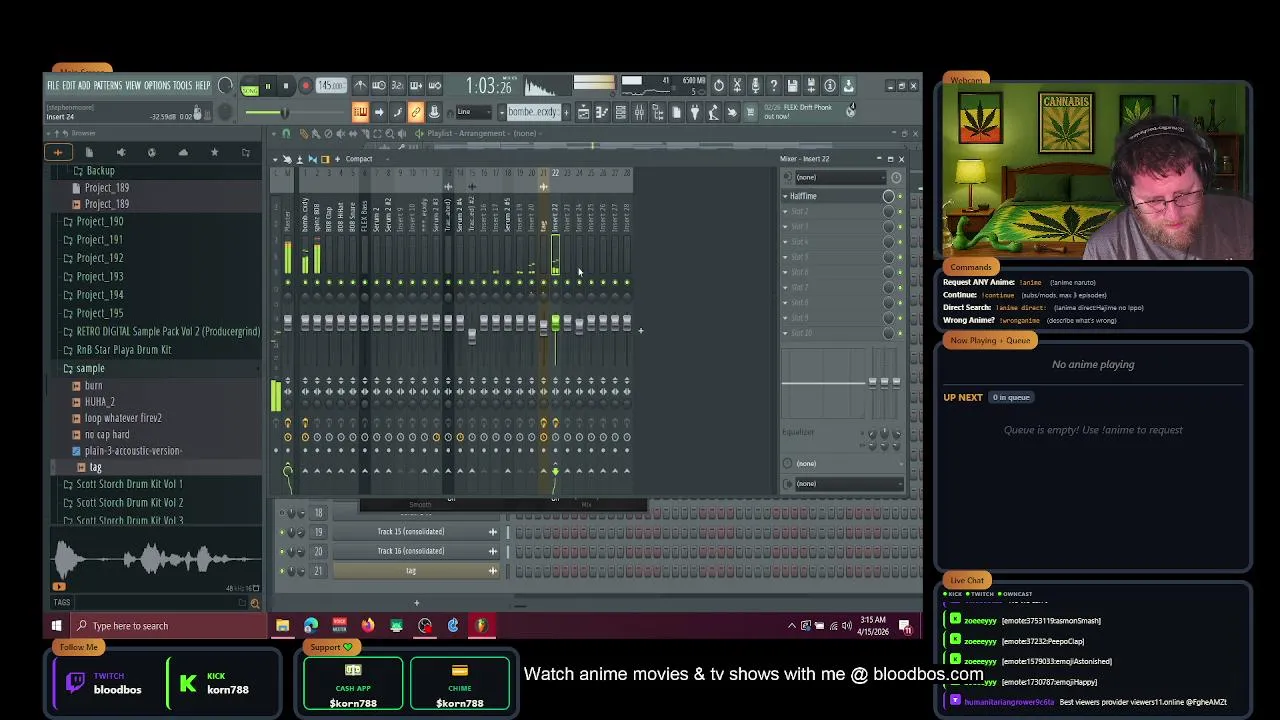Select the star favorites browser tab icon
The width and height of the screenshot is (1280, 720).
point(214,152)
